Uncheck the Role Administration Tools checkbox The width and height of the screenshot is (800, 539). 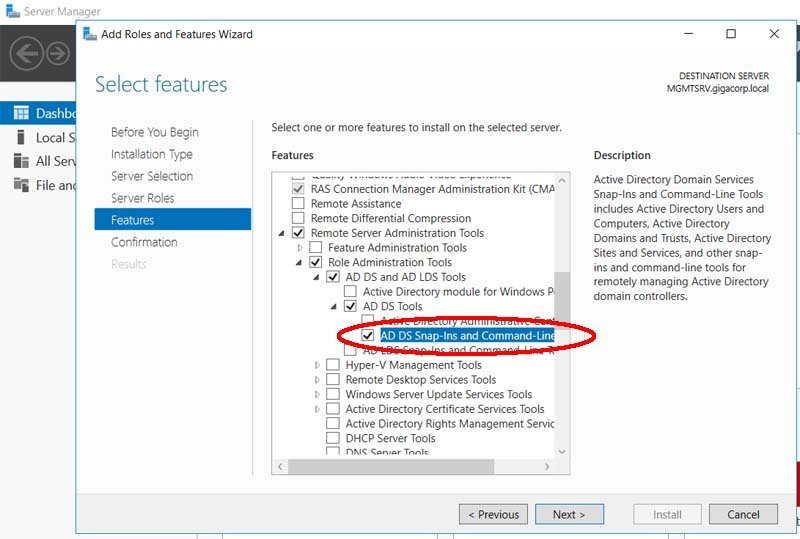(x=316, y=262)
